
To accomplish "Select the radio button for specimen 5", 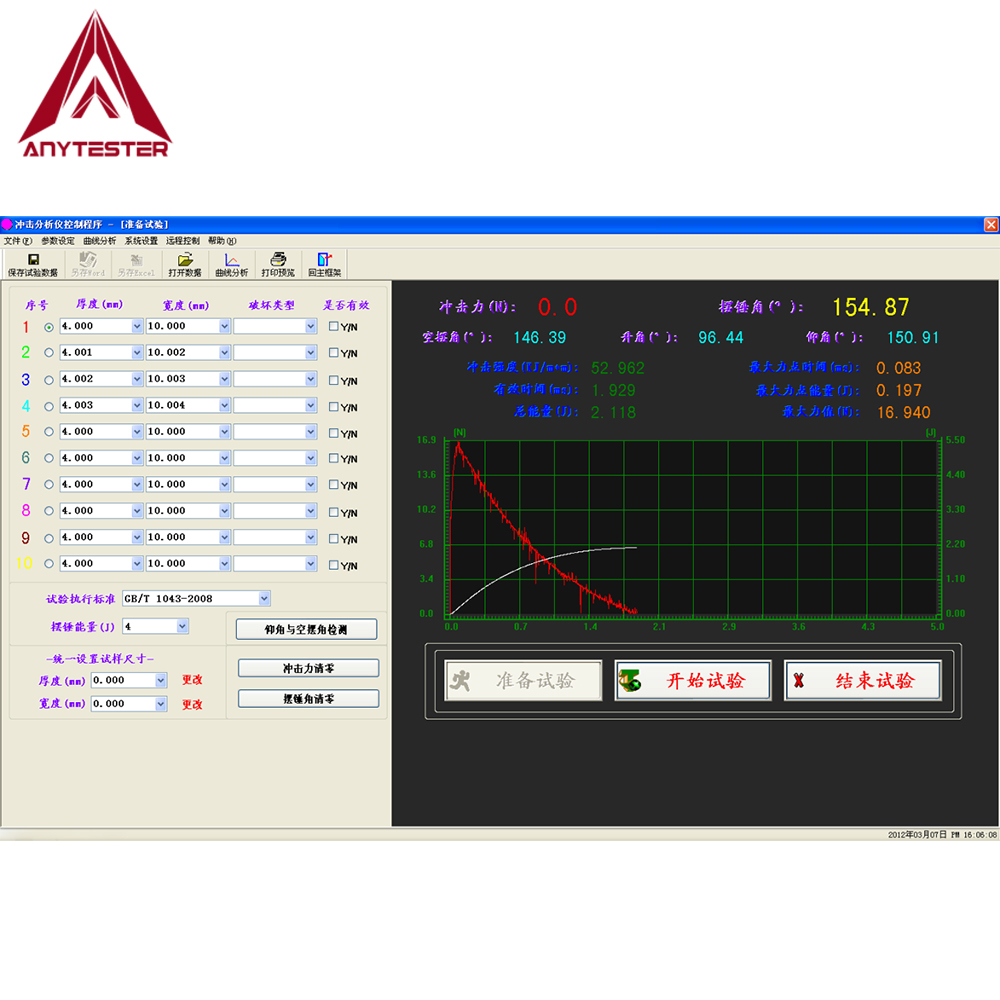I will [49, 432].
